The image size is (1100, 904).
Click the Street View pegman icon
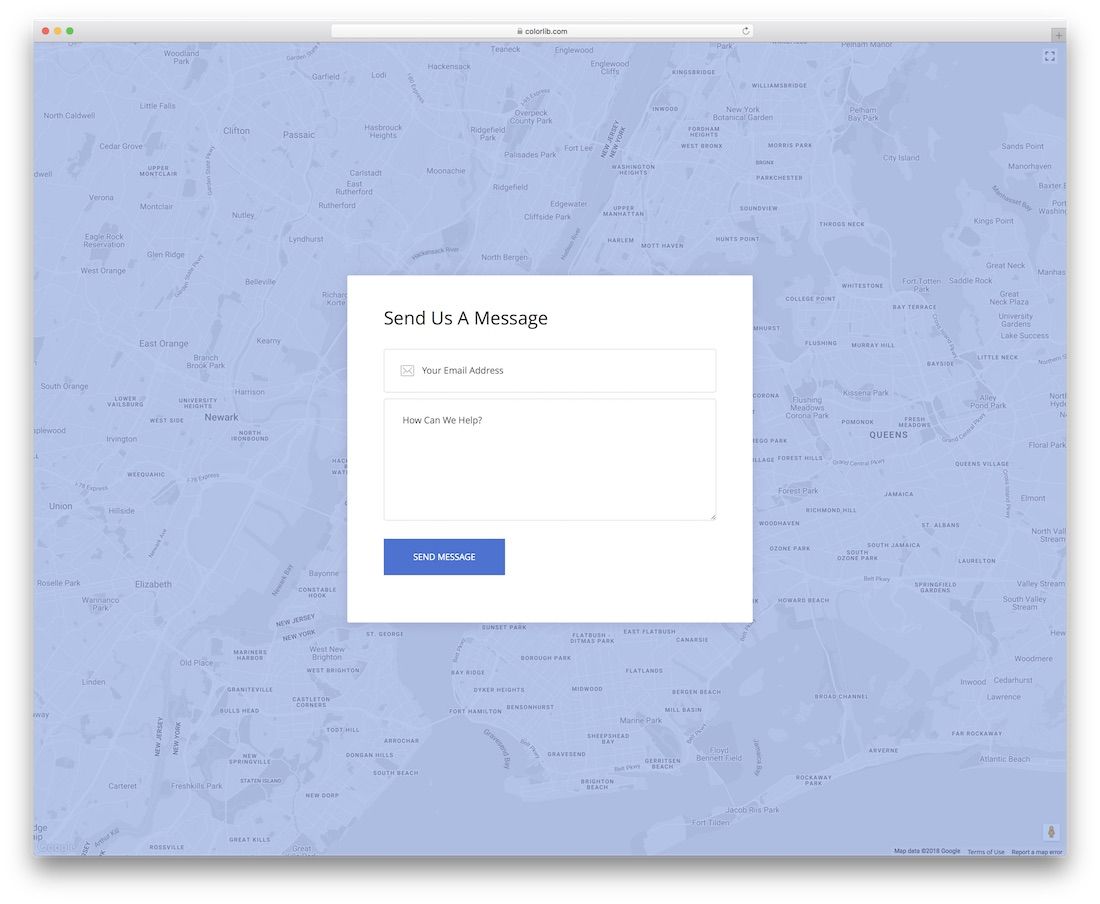(1051, 832)
